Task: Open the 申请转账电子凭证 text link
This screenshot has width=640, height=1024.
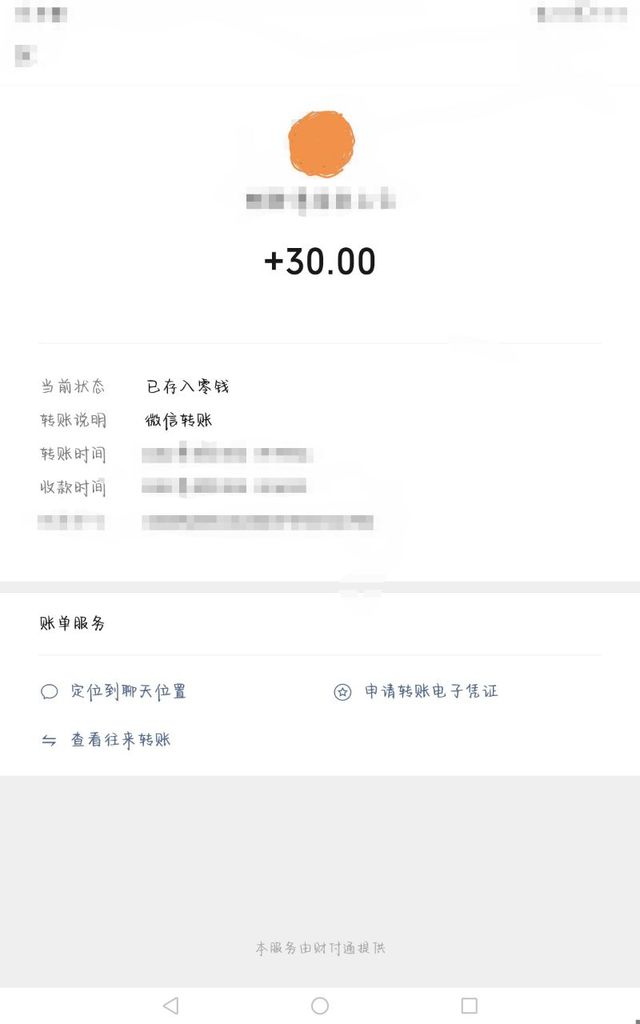Action: [431, 691]
